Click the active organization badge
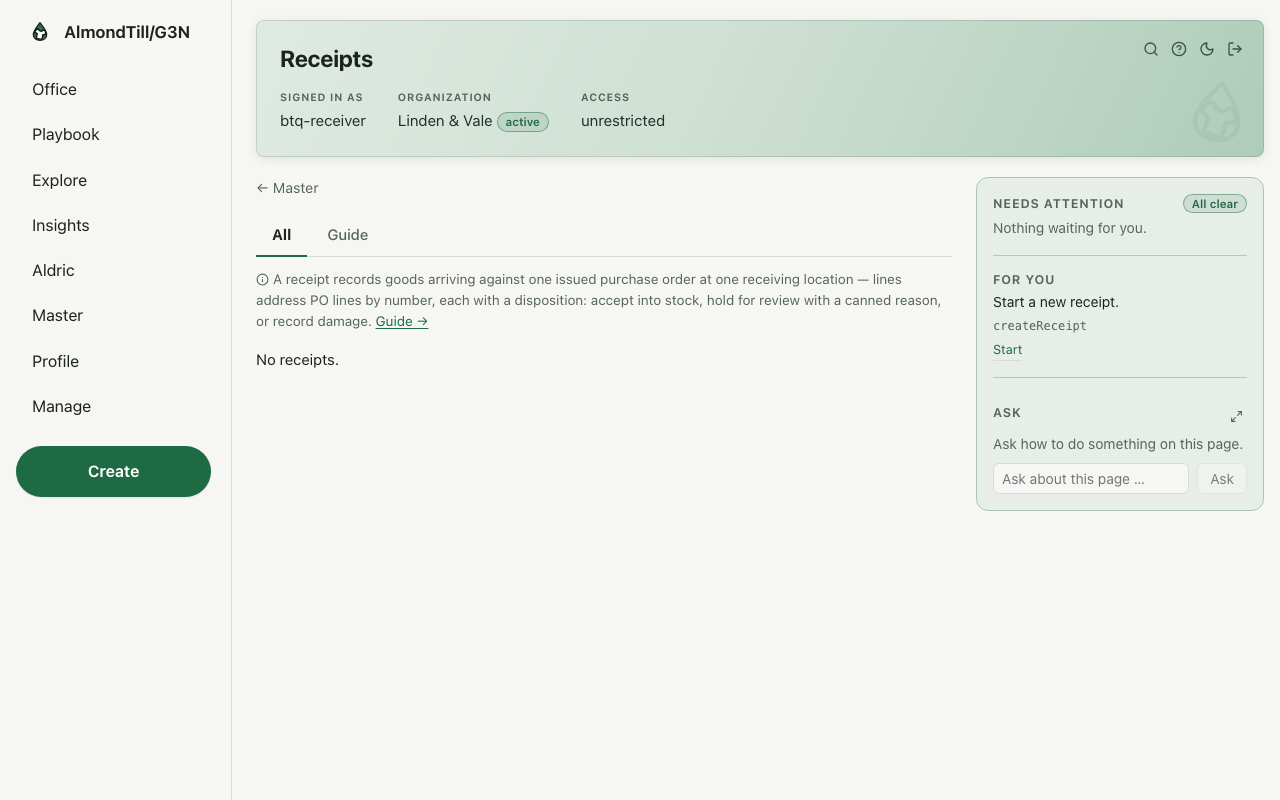The width and height of the screenshot is (1280, 800). point(523,122)
